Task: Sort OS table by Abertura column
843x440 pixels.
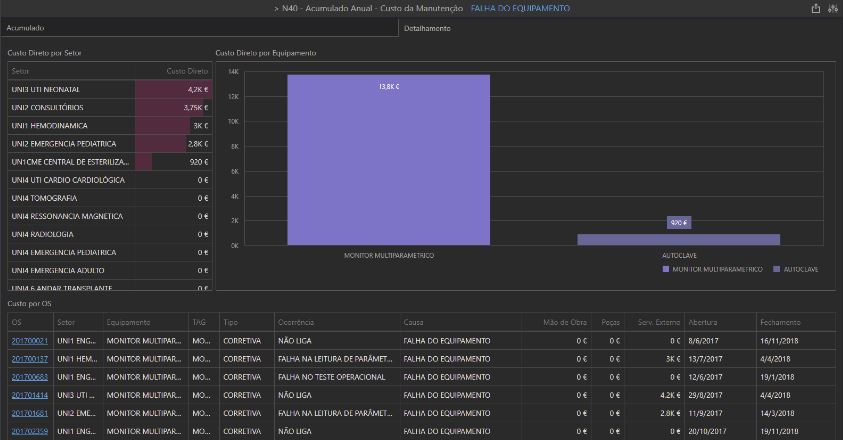Action: coord(702,323)
